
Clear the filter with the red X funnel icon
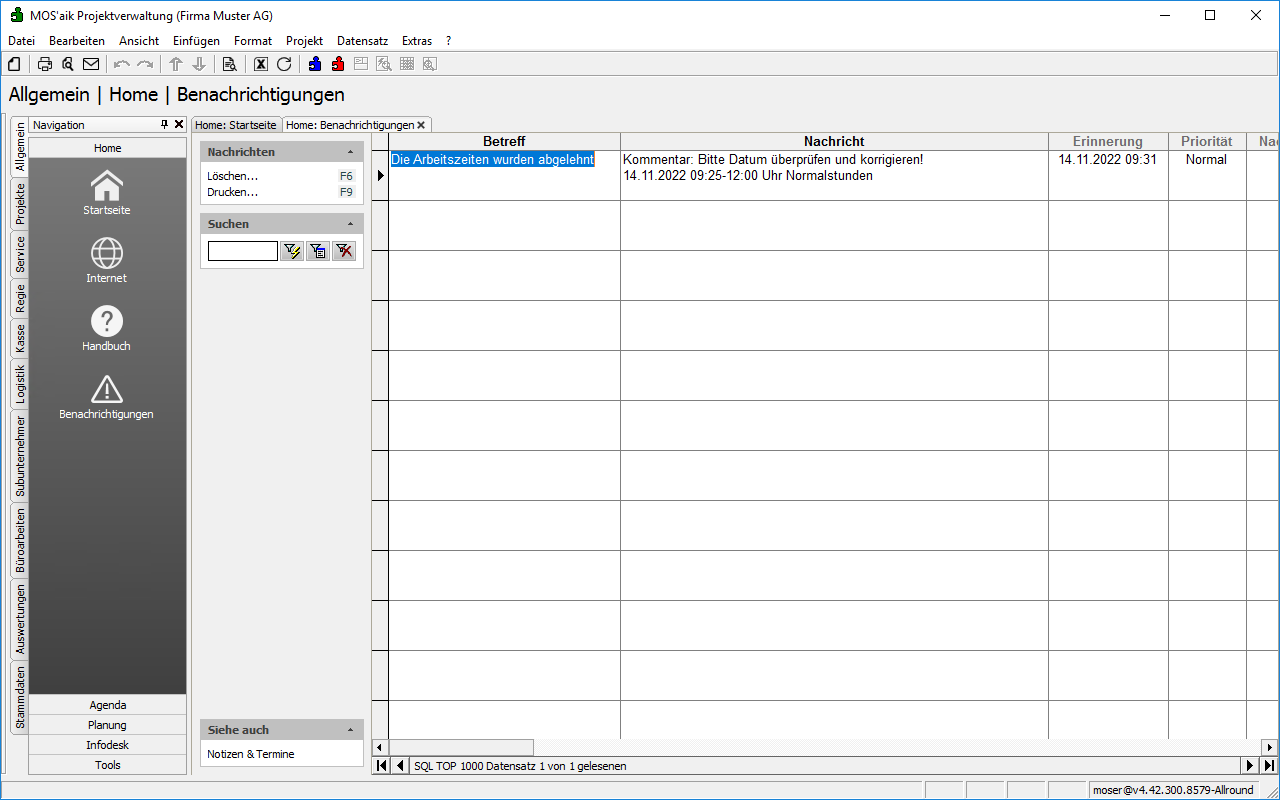pyautogui.click(x=344, y=251)
